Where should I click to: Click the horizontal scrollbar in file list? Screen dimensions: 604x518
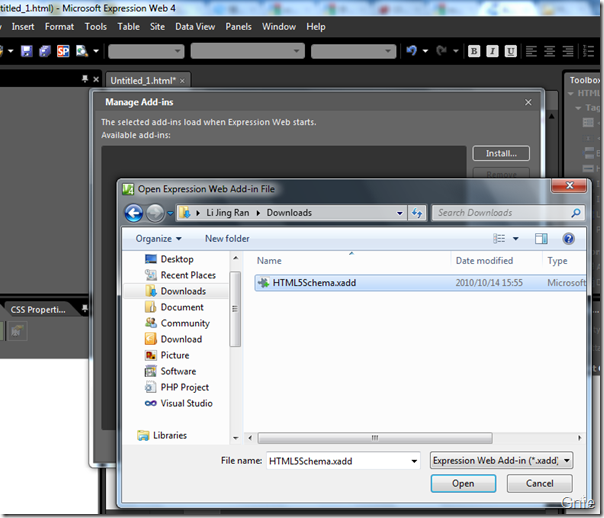[x=374, y=438]
